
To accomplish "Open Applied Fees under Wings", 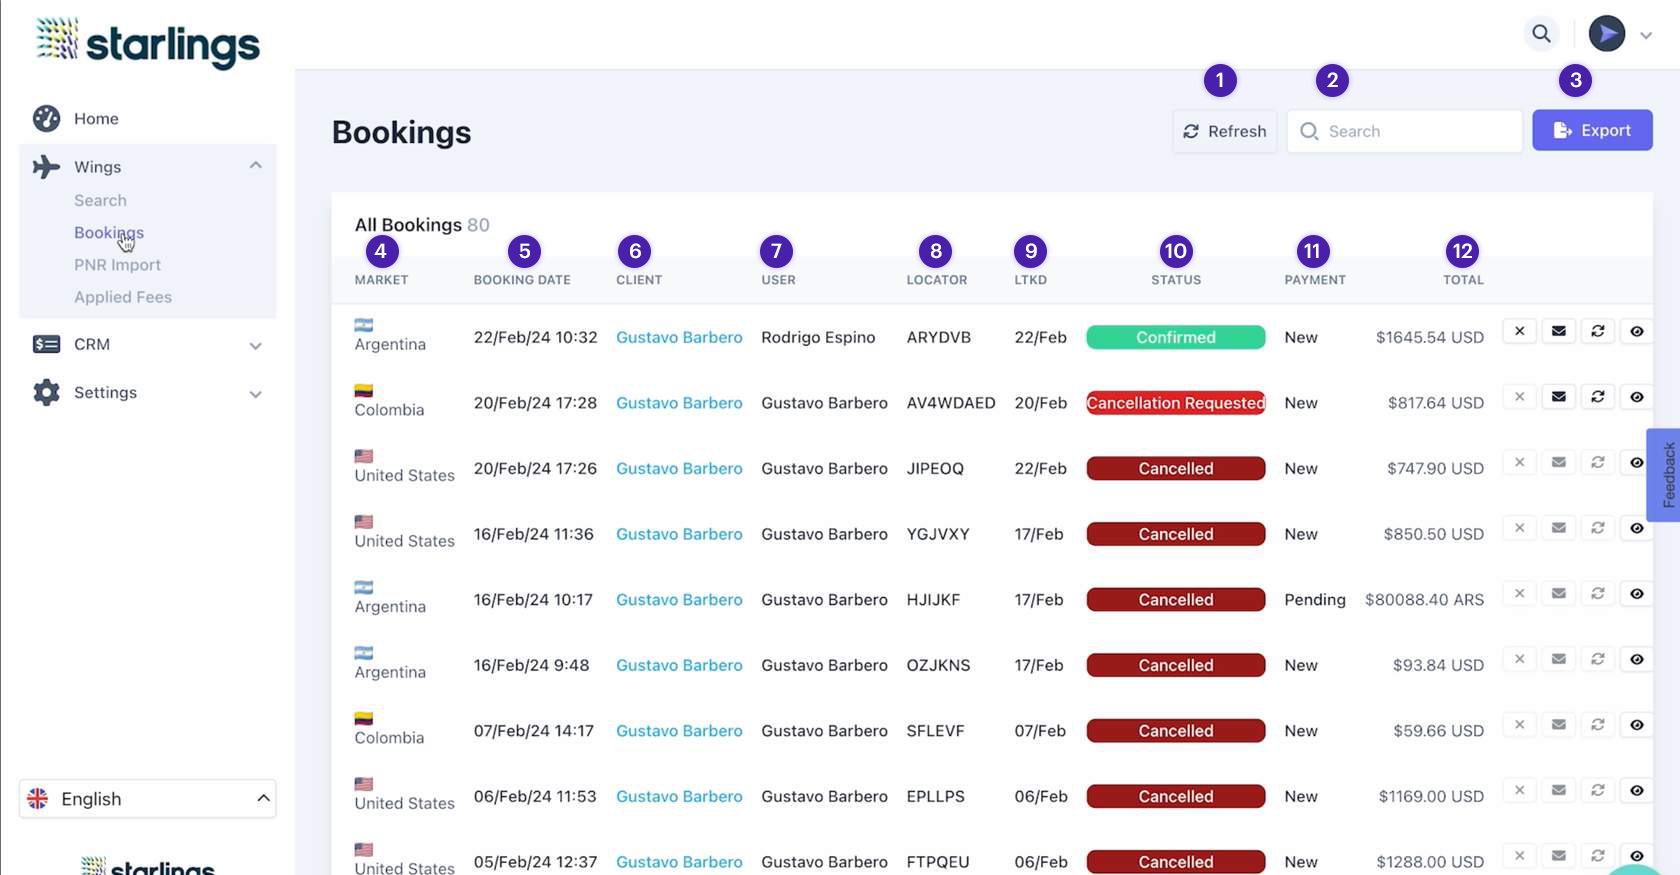I will pyautogui.click(x=123, y=297).
